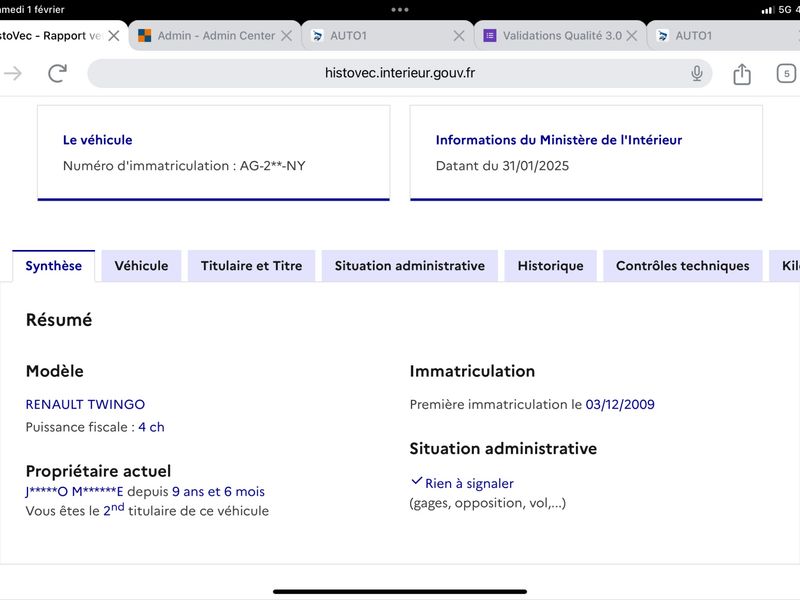Tap the home indicator bar at bottom
The width and height of the screenshot is (800, 600).
pyautogui.click(x=399, y=592)
